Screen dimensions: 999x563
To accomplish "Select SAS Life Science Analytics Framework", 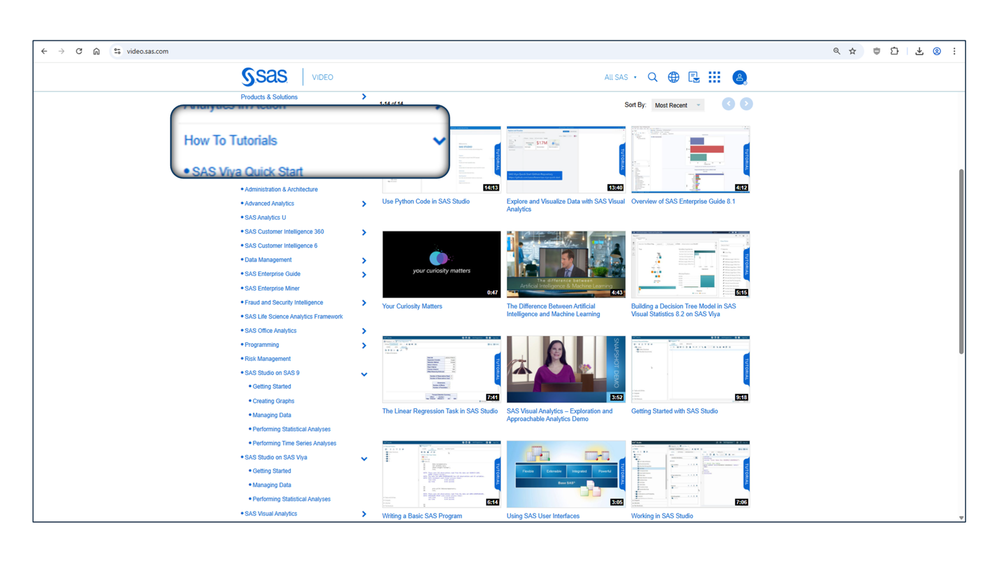I will tap(294, 316).
